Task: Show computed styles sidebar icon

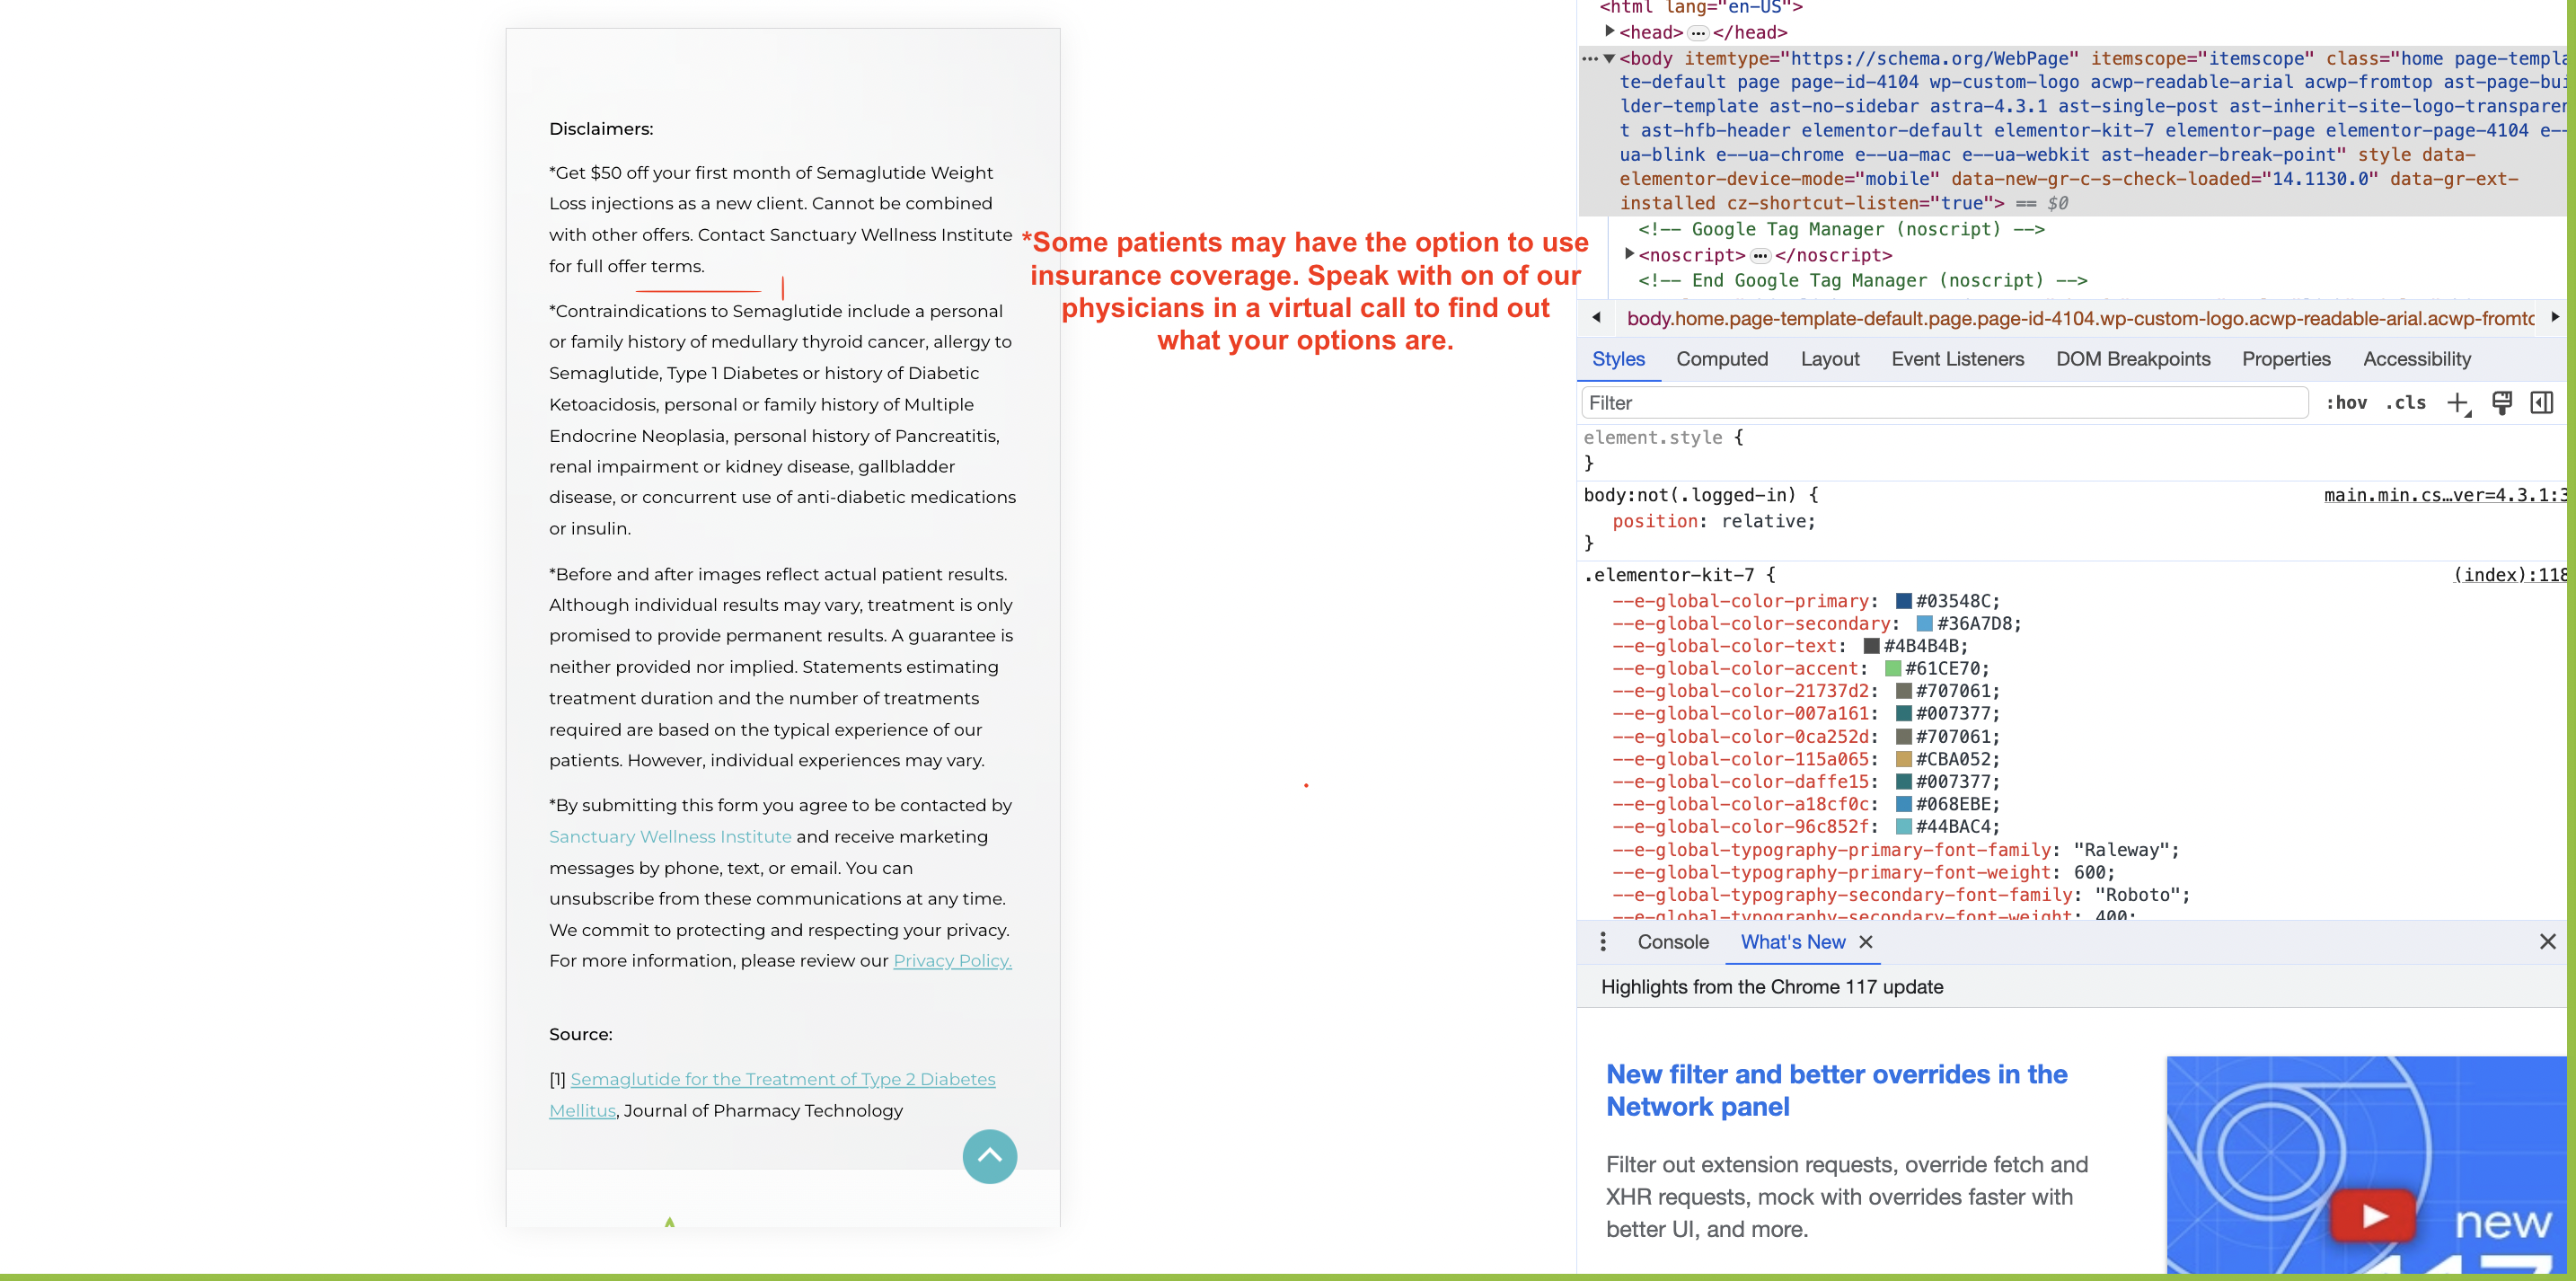Action: (x=2542, y=403)
